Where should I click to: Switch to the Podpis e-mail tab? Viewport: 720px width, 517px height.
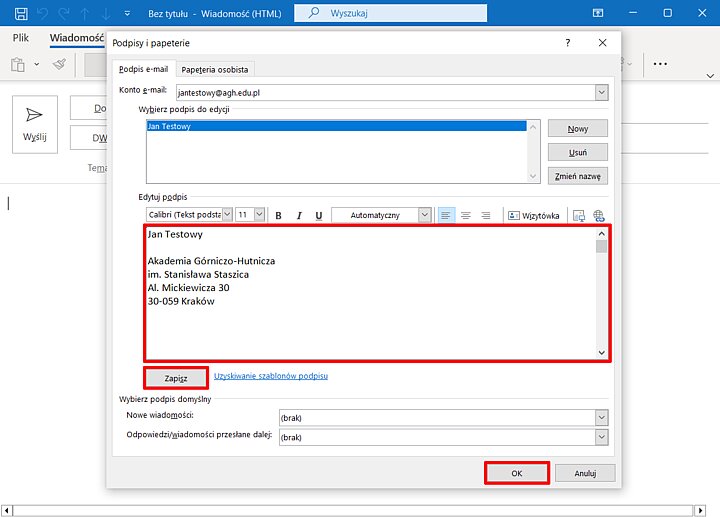point(144,69)
